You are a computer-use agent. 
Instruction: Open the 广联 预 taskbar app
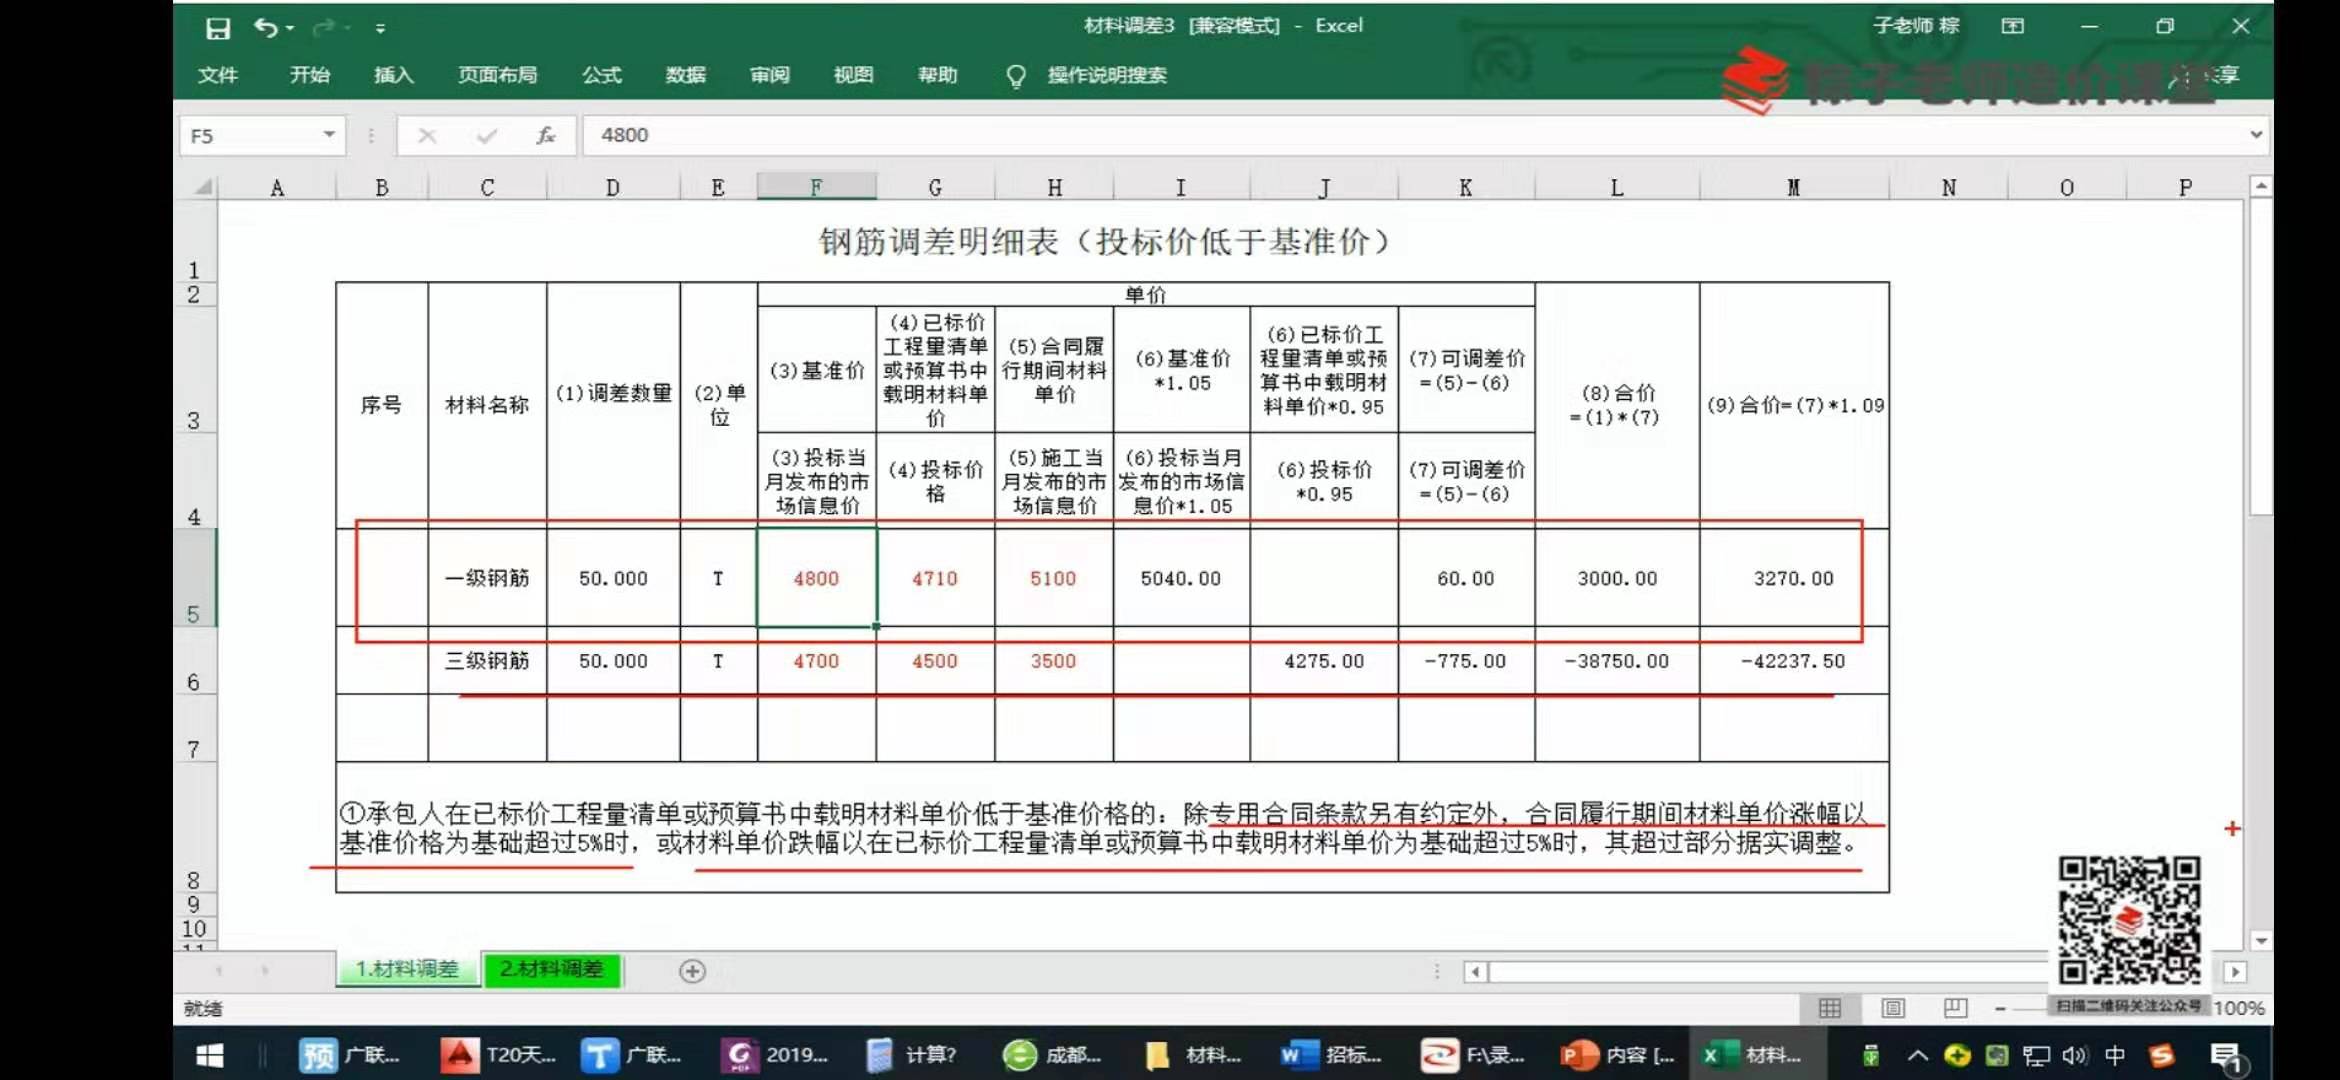(x=349, y=1055)
